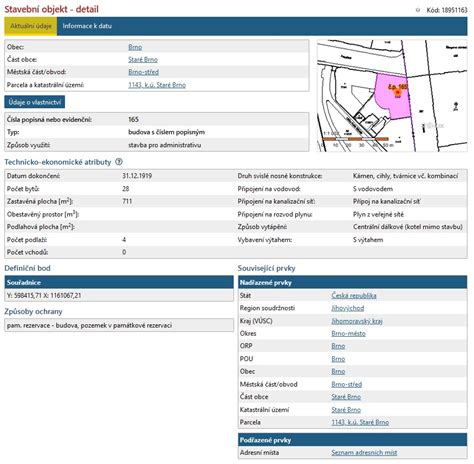
Task: Open the Informace k datu tab
Action: click(87, 26)
